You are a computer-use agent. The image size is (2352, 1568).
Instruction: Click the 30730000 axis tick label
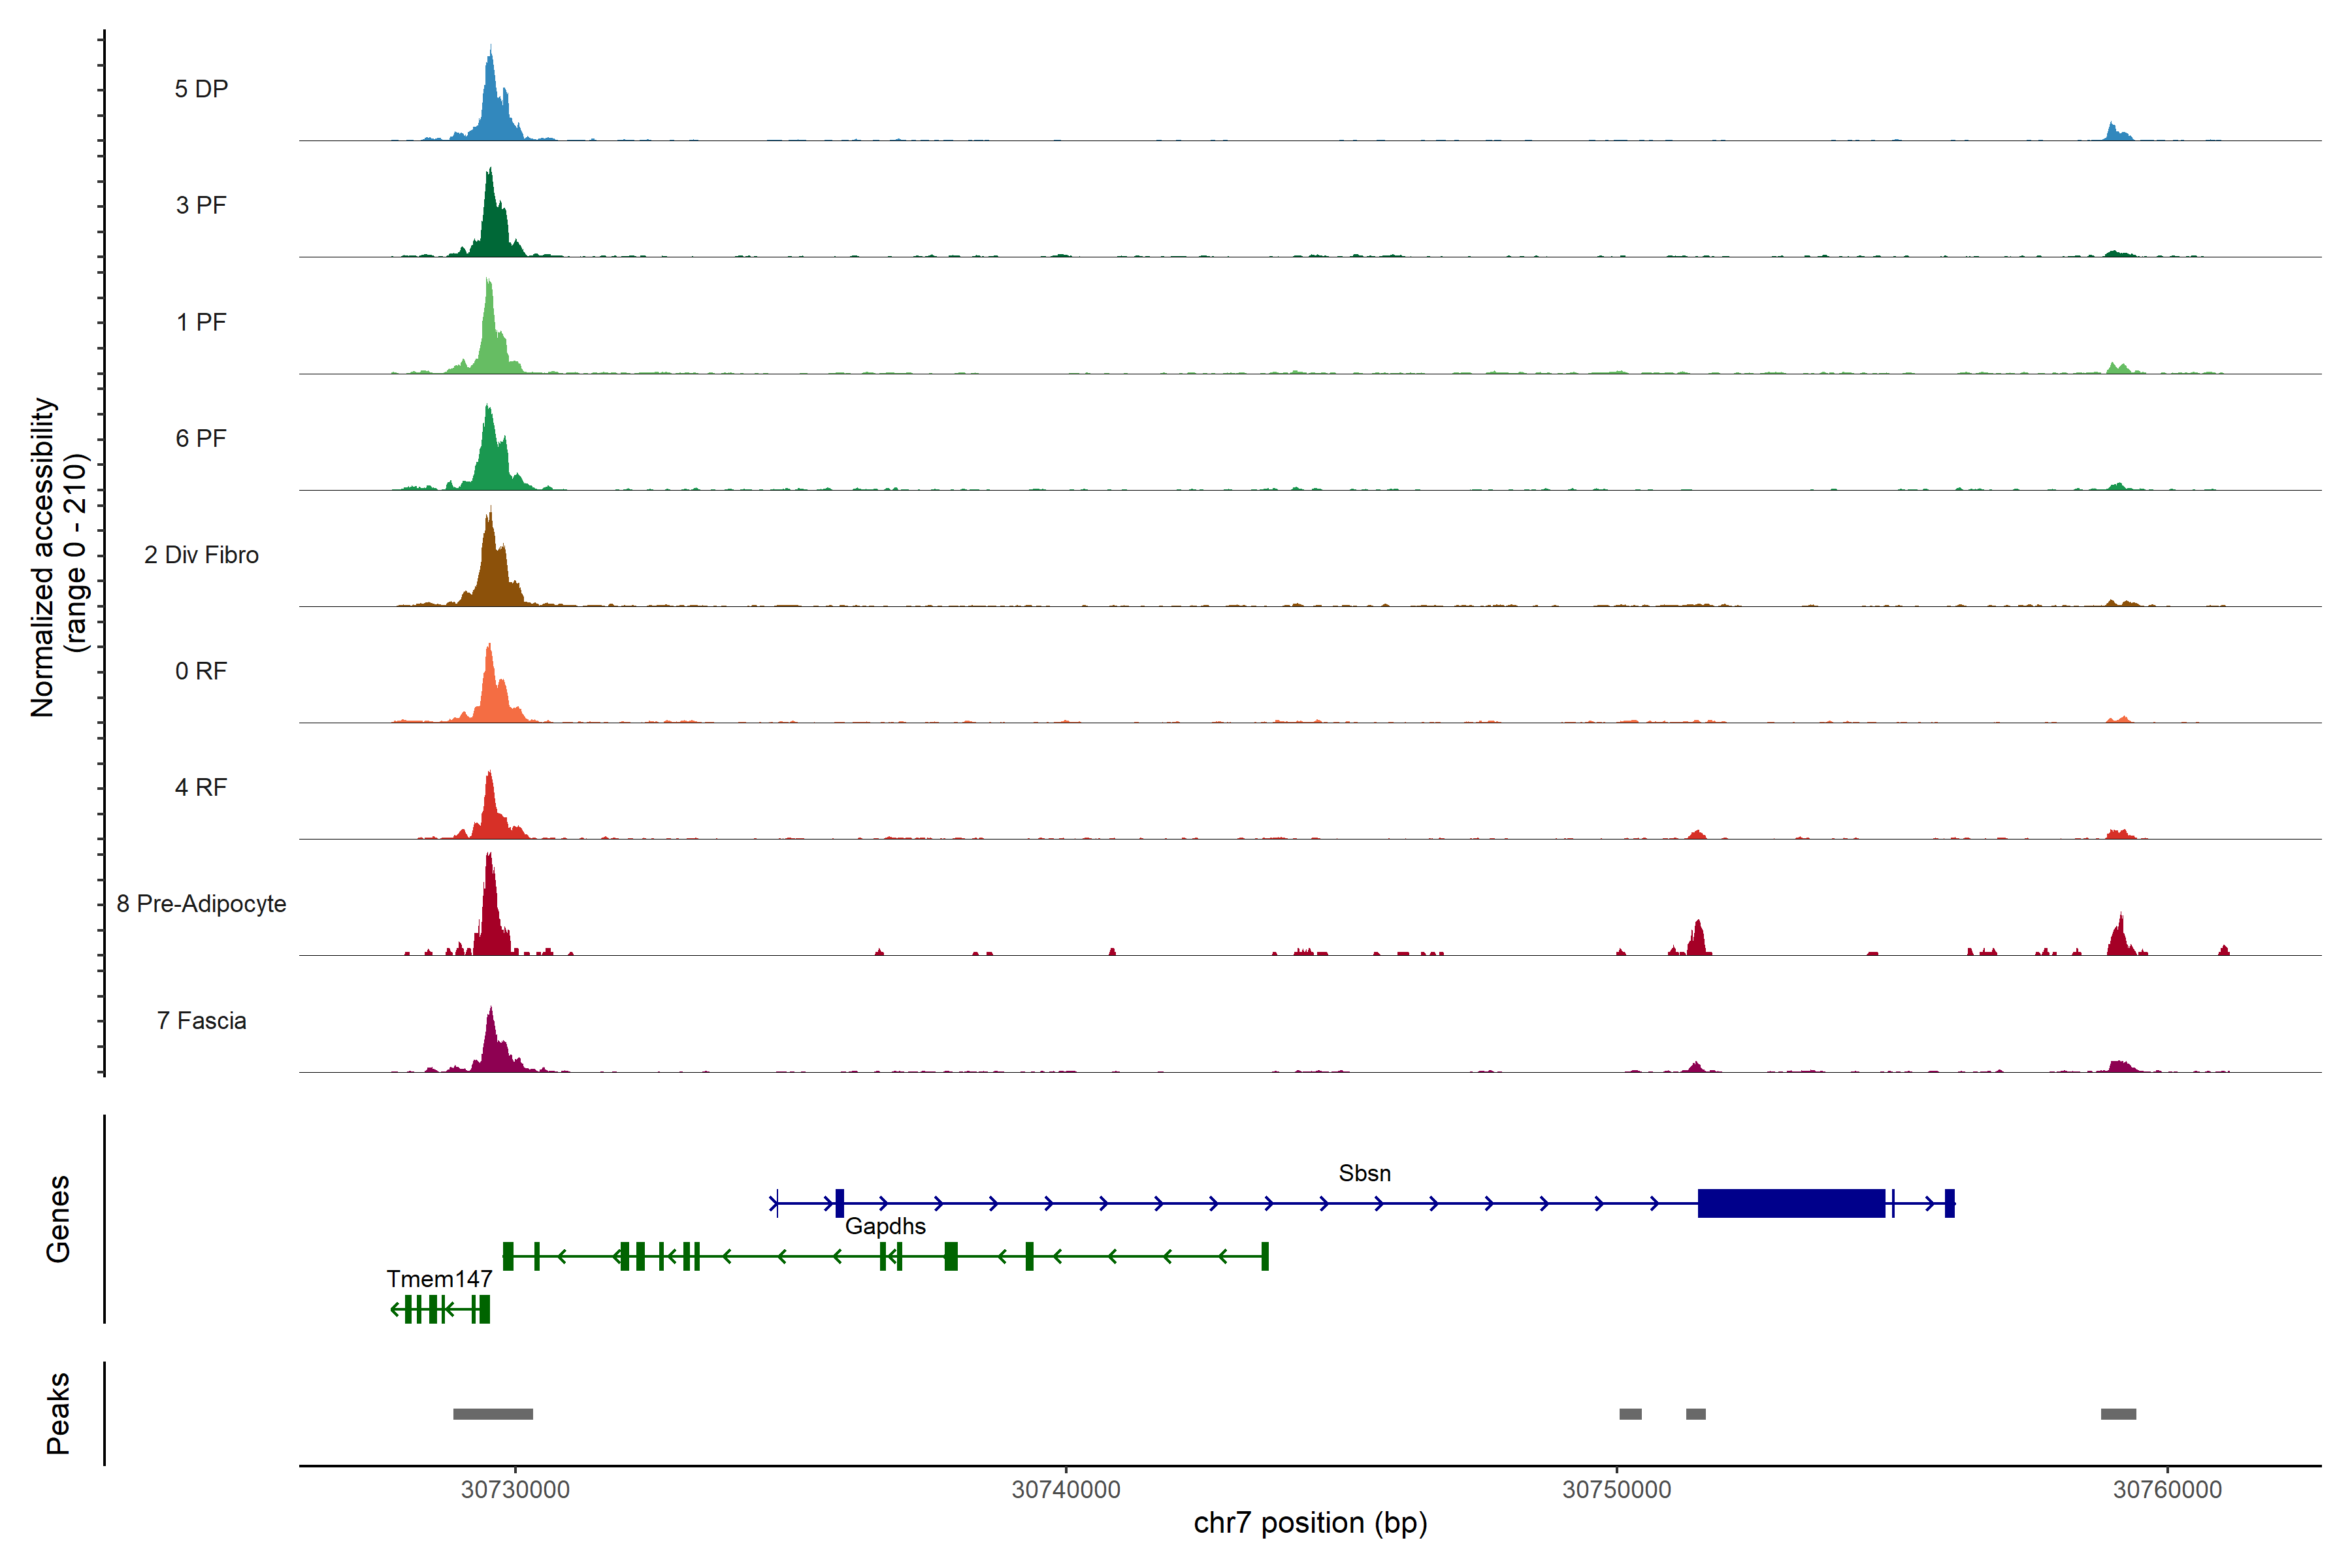[515, 1490]
